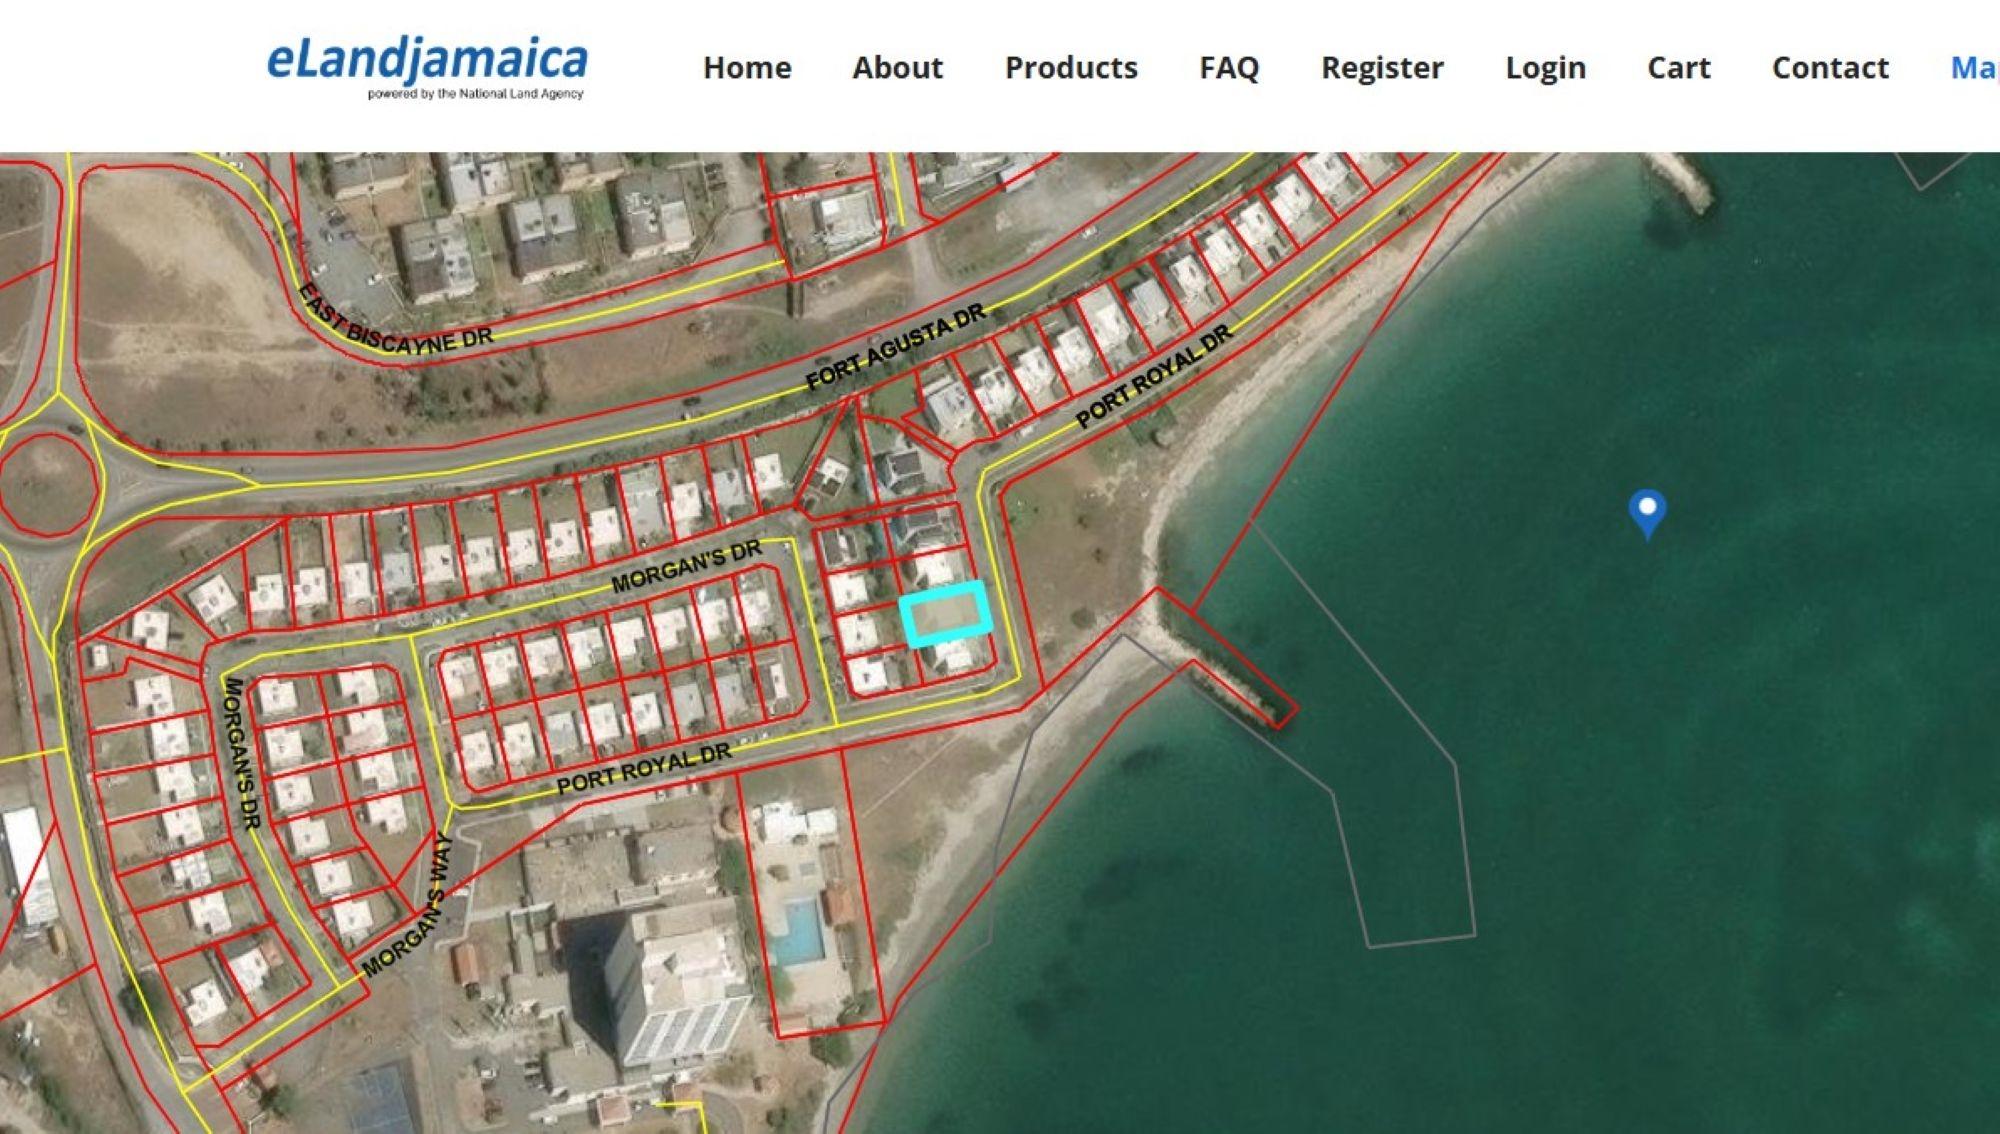Click the Fort Agusta Dr road label
The width and height of the screenshot is (2000, 1134).
[895, 347]
